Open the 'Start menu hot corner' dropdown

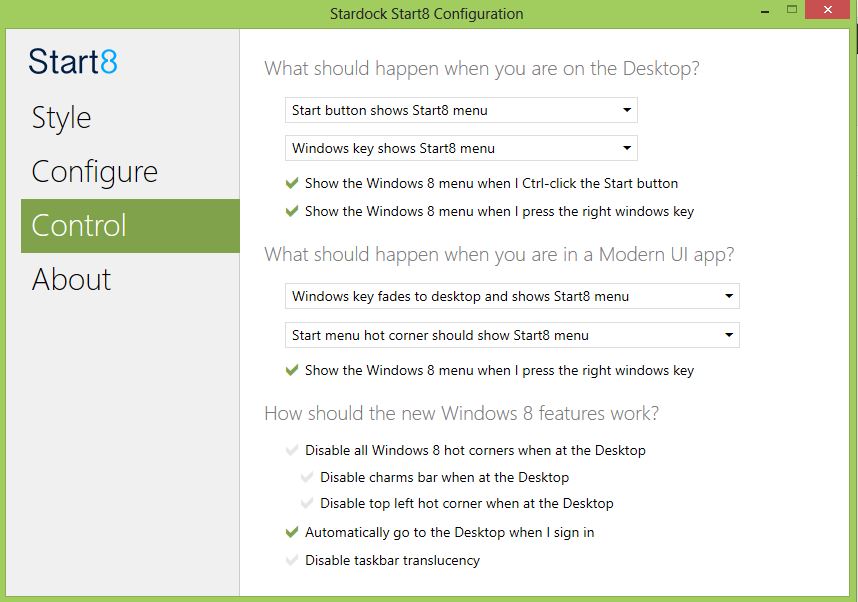pos(512,335)
